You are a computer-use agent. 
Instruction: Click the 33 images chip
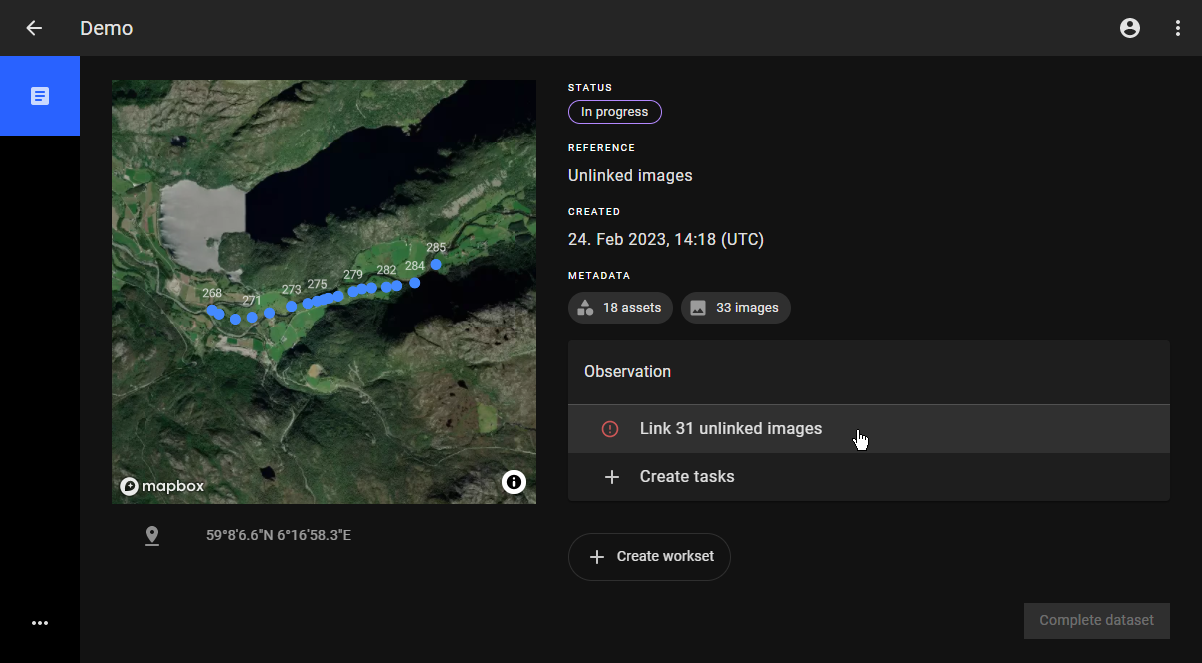tap(735, 308)
